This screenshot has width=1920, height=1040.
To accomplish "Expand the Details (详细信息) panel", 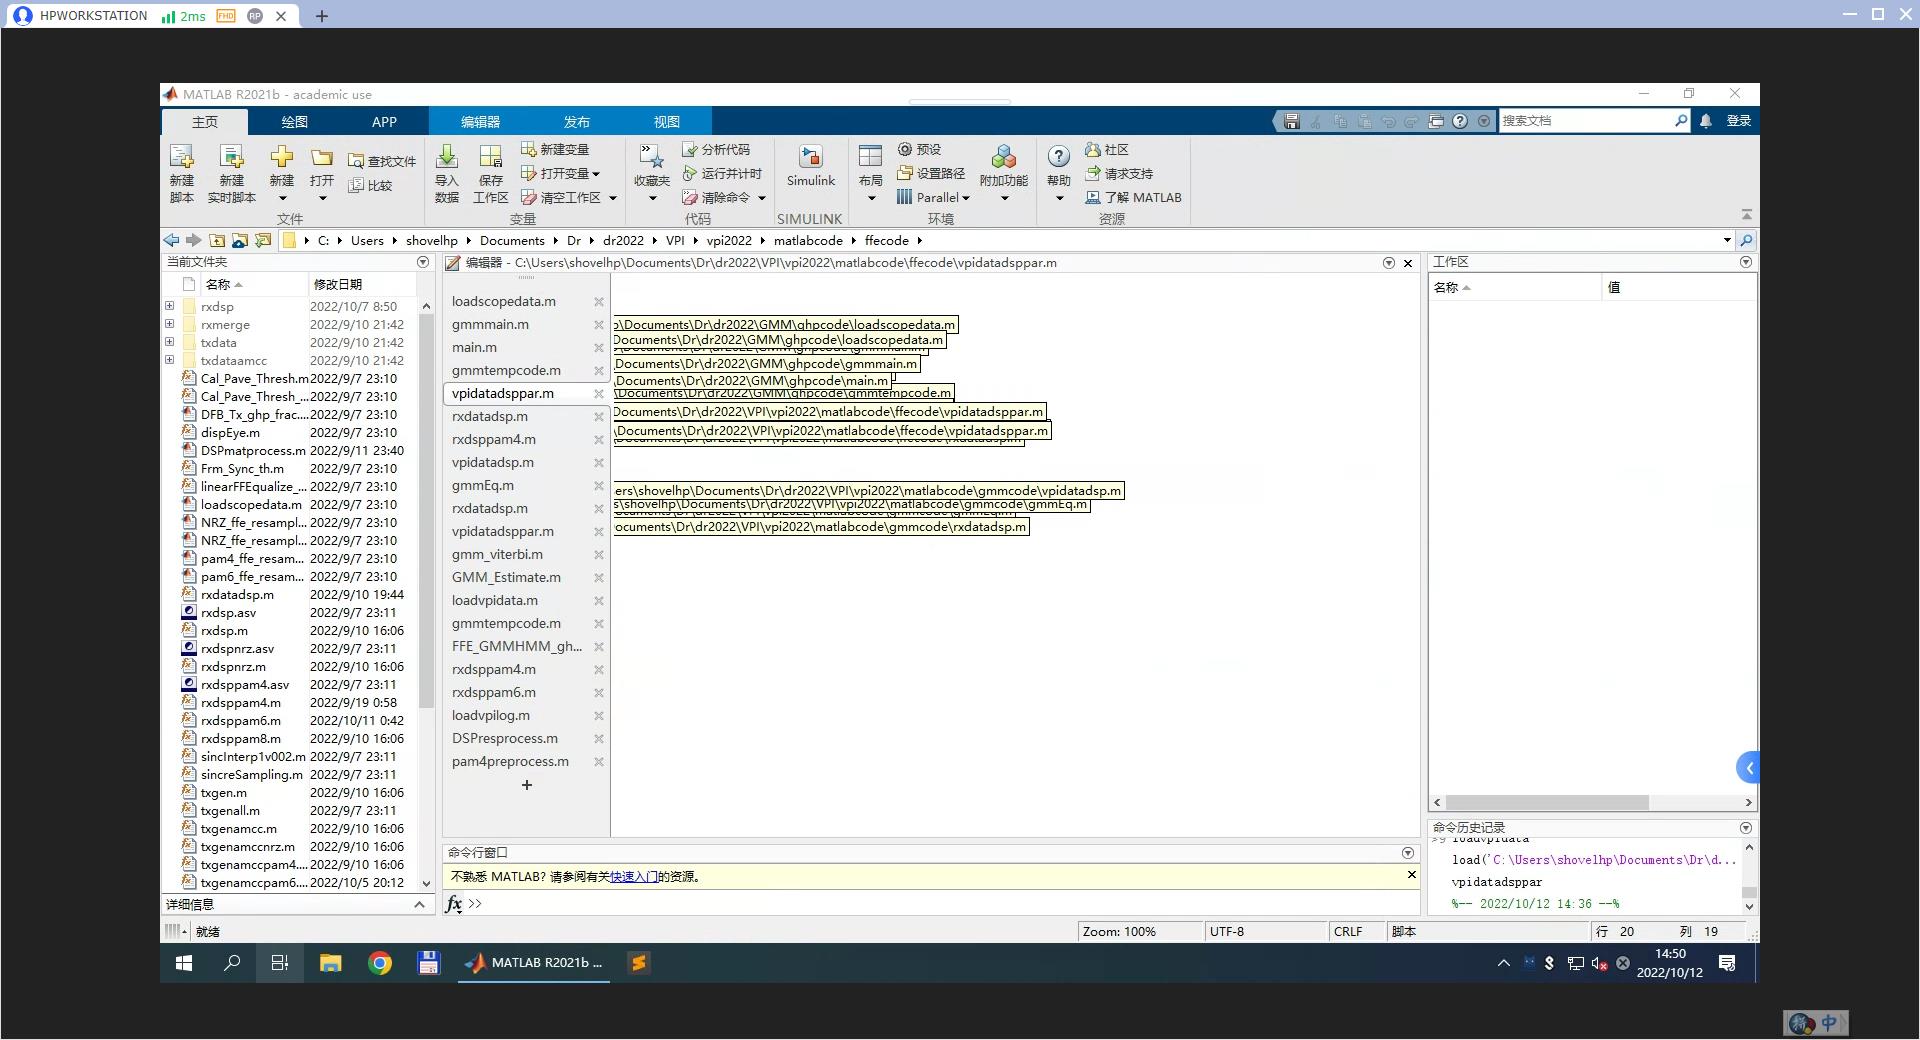I will click(x=419, y=904).
